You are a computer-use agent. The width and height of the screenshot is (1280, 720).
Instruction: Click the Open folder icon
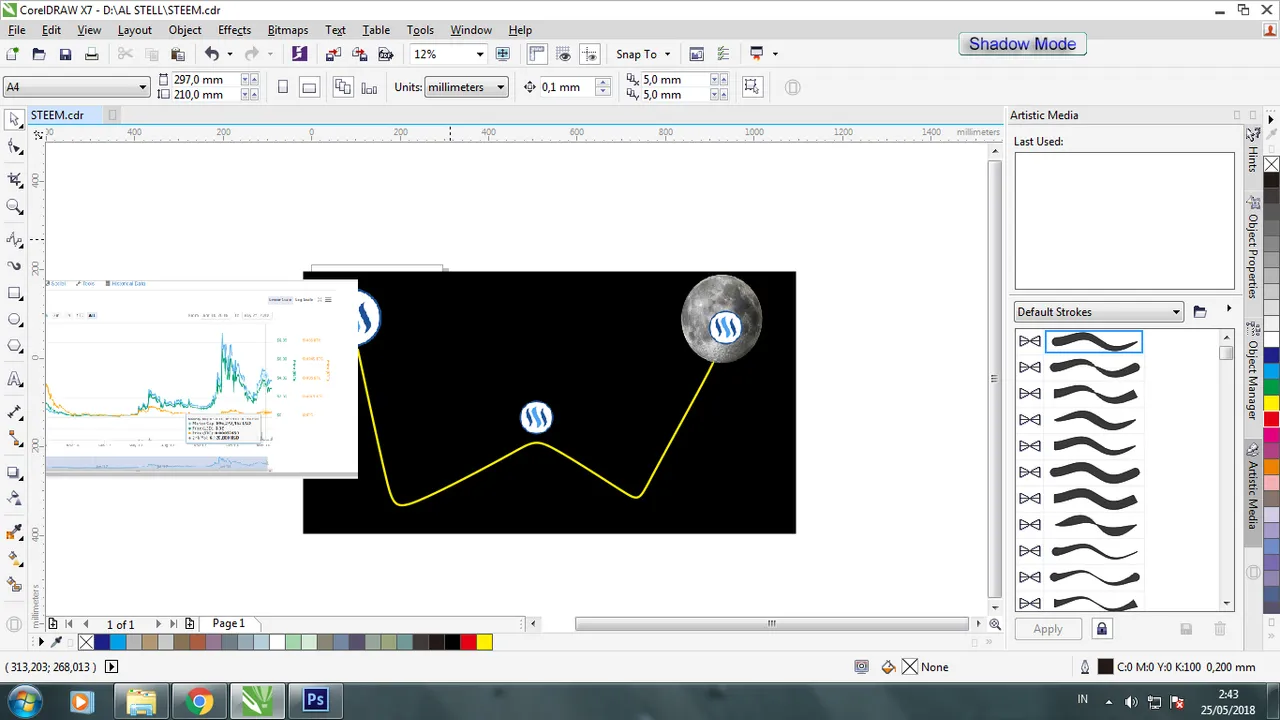(39, 54)
